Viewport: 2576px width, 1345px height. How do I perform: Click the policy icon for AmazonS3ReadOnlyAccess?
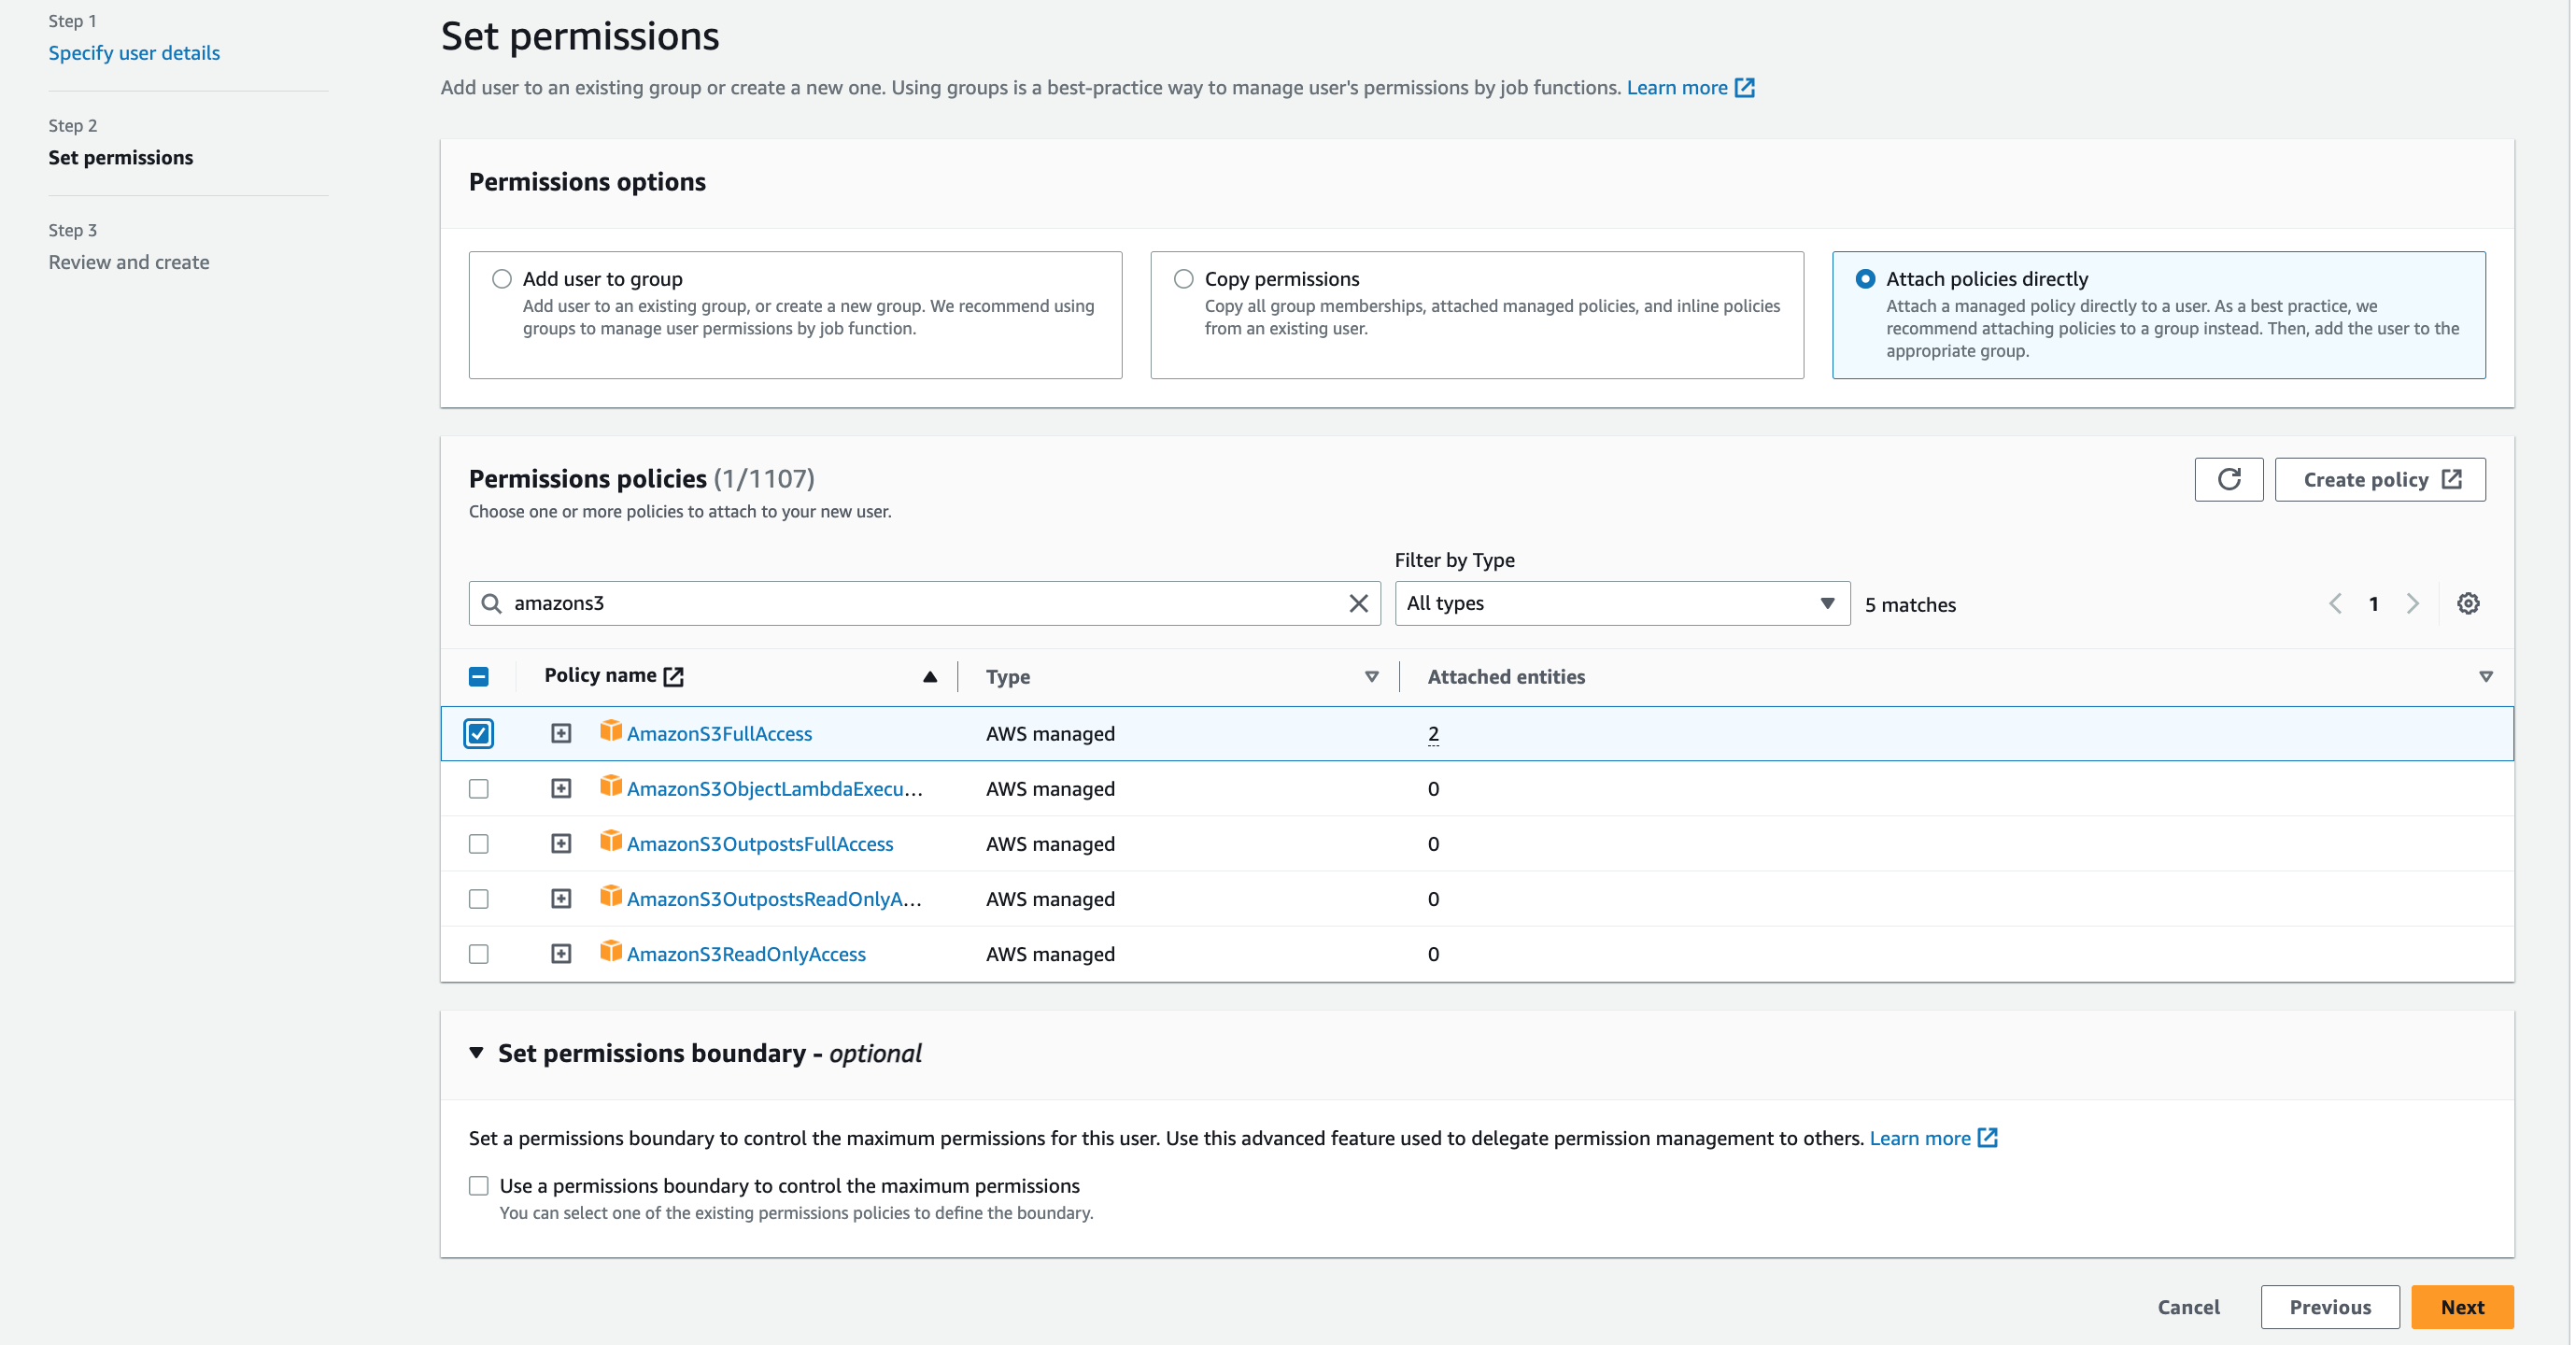610,951
